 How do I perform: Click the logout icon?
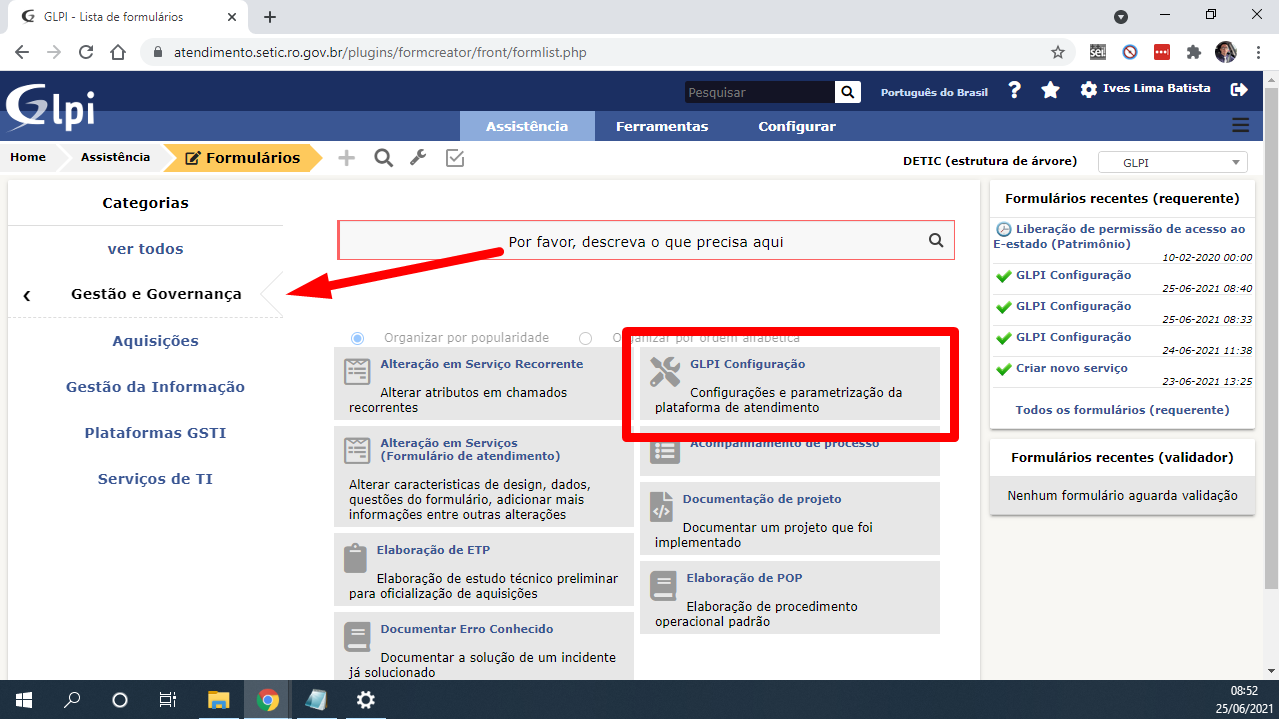(x=1239, y=90)
